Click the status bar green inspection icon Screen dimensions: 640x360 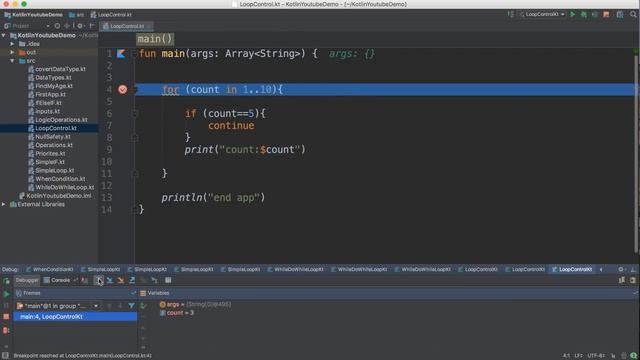pyautogui.click(x=633, y=356)
